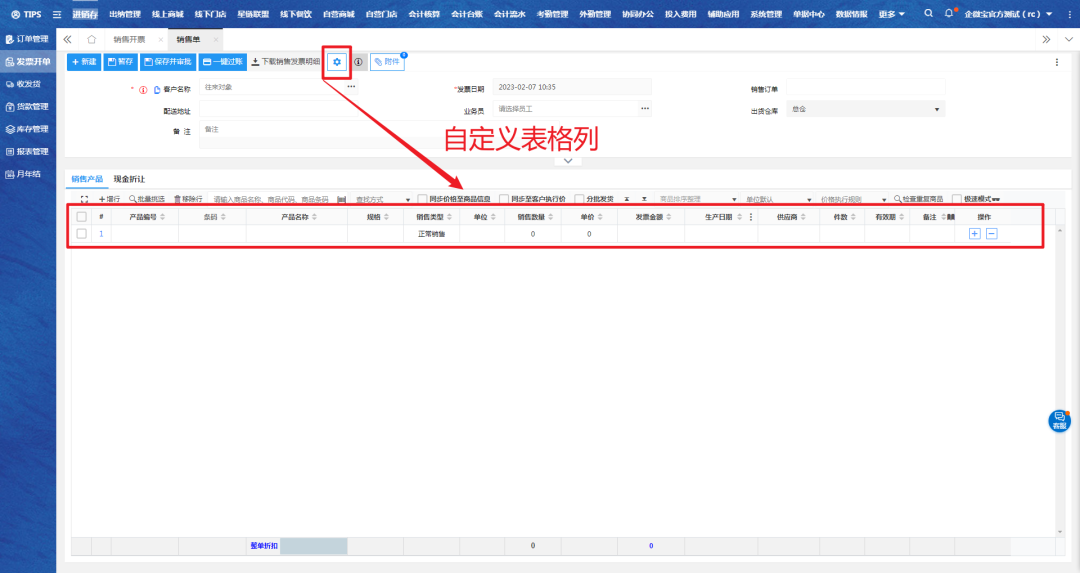The height and width of the screenshot is (573, 1080).
Task: Tick the 分批发货 checkbox
Action: coord(579,199)
